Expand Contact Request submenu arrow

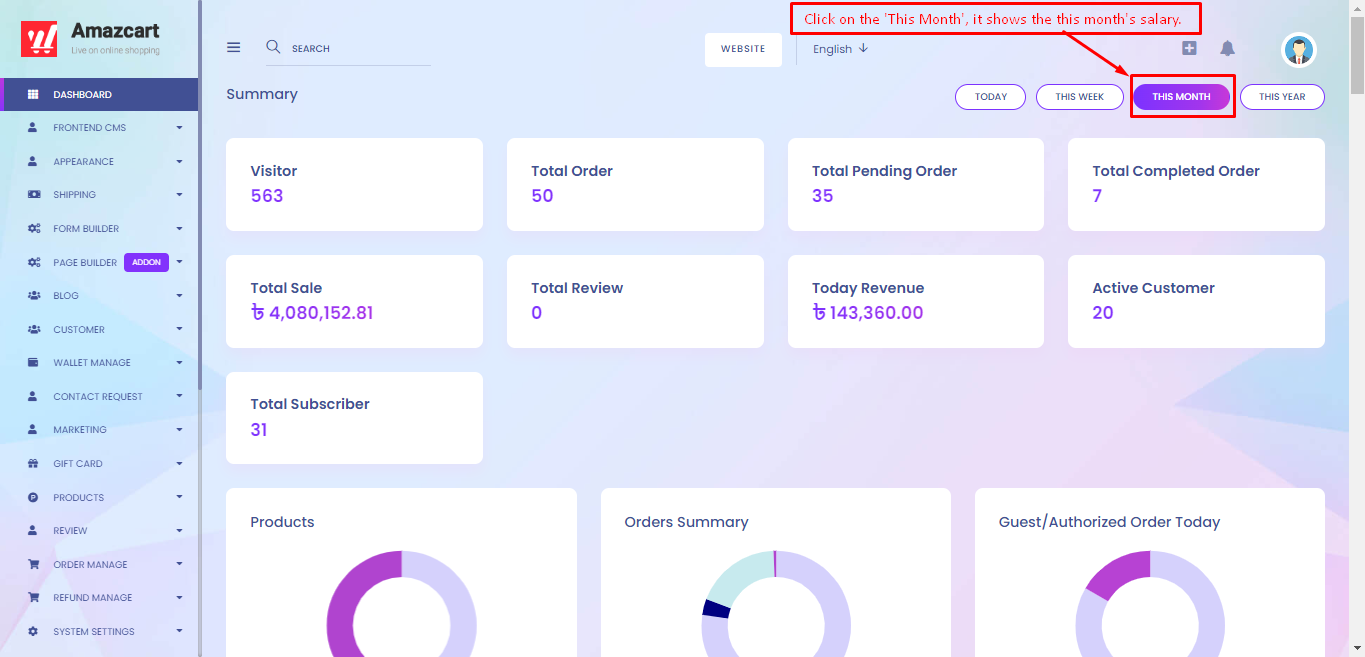coord(179,396)
